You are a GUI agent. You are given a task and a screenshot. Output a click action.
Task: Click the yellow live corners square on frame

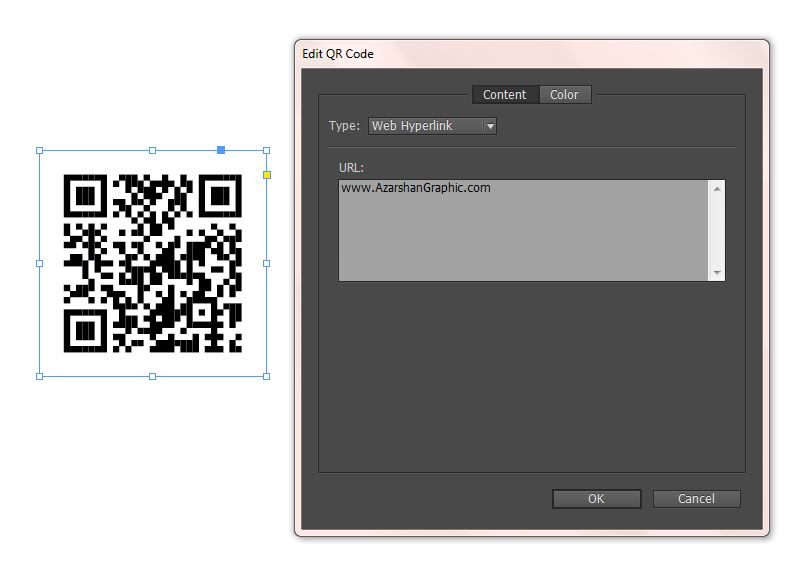[x=266, y=175]
